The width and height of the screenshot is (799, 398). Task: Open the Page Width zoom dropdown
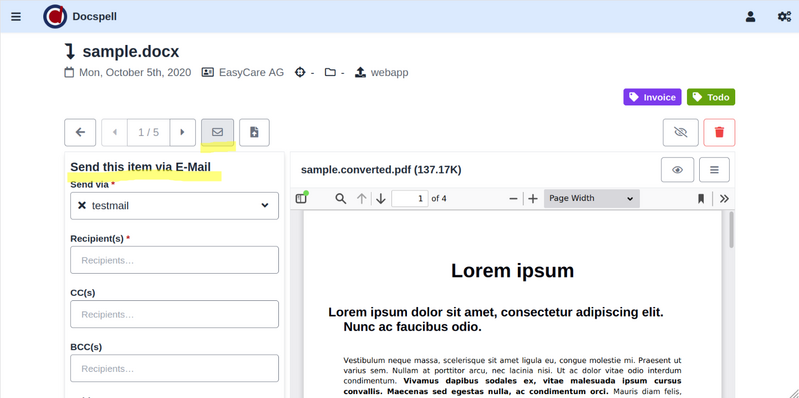(591, 198)
